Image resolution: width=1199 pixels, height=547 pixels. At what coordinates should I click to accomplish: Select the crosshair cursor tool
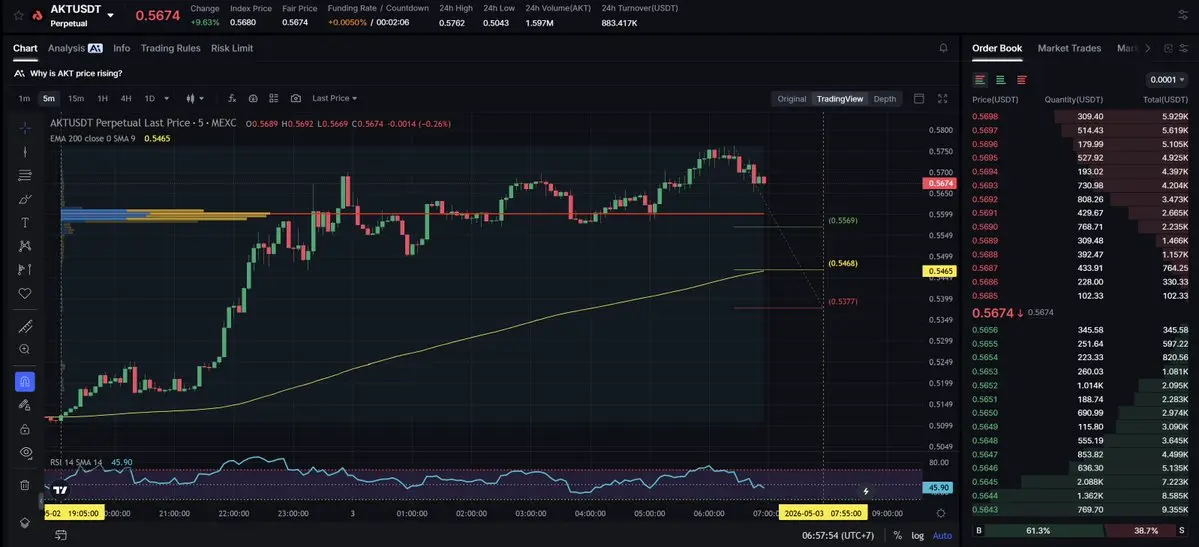(x=24, y=128)
